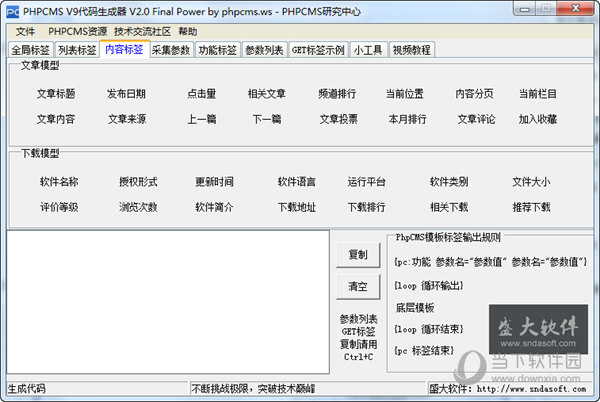Click the 软件简介 tag label
The height and width of the screenshot is (402, 600).
(x=214, y=207)
